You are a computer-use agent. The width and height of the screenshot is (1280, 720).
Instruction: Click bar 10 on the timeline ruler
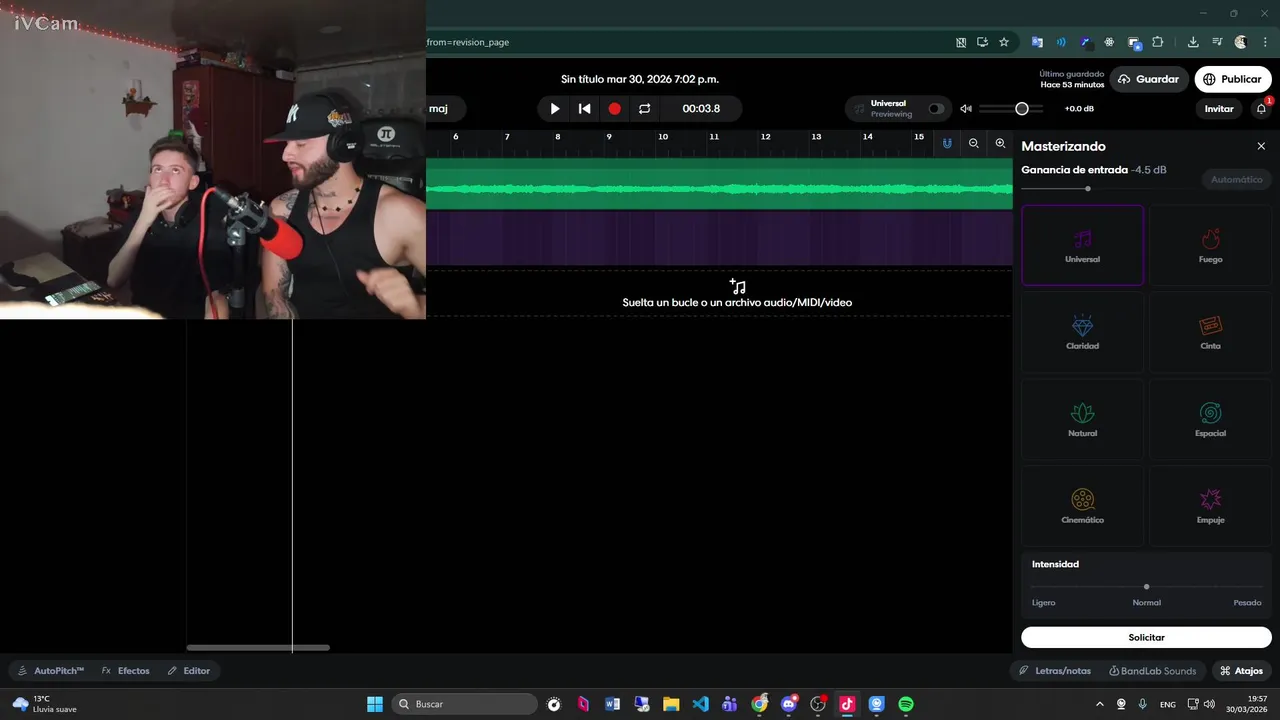[x=662, y=137]
